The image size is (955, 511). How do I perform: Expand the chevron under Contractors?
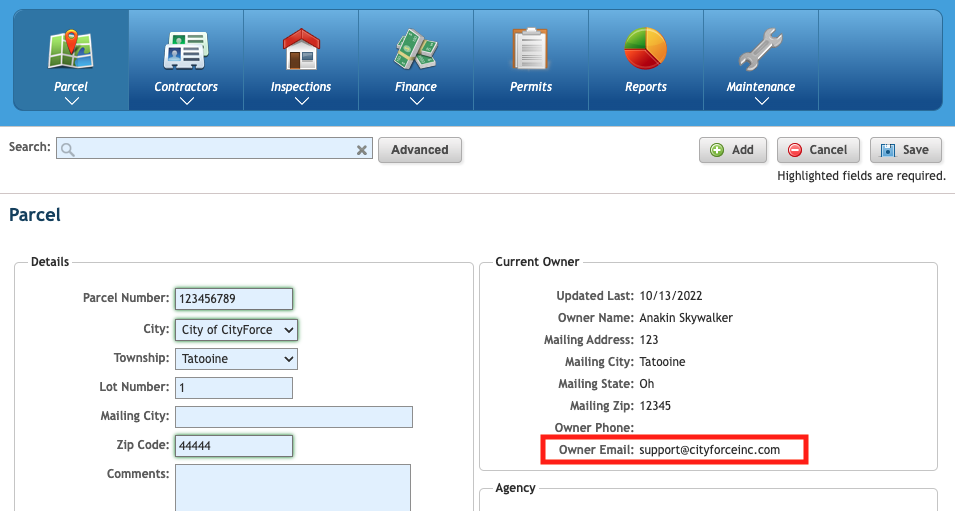point(186,101)
